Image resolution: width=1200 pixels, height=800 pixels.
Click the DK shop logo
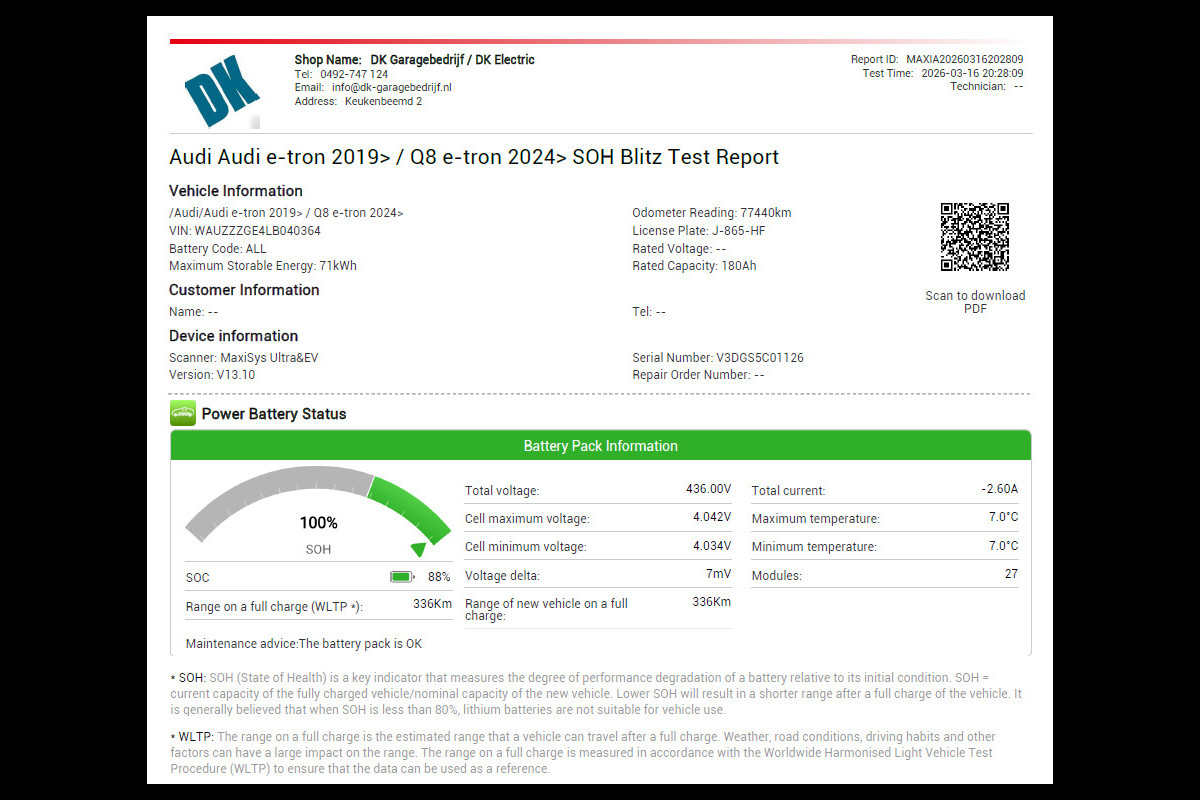click(222, 91)
